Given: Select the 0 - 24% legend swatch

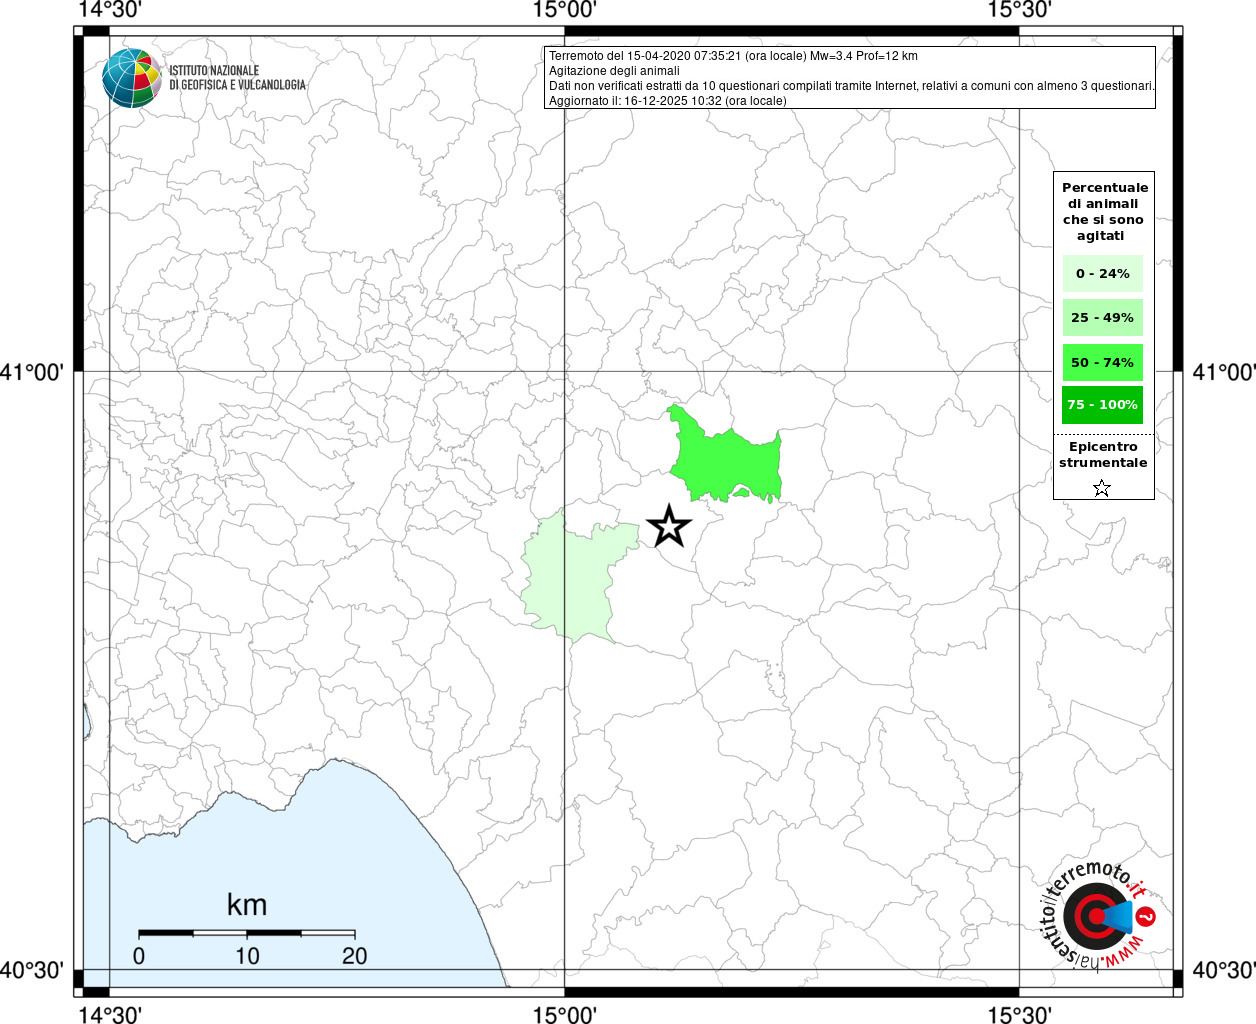Looking at the screenshot, I should tap(1103, 273).
